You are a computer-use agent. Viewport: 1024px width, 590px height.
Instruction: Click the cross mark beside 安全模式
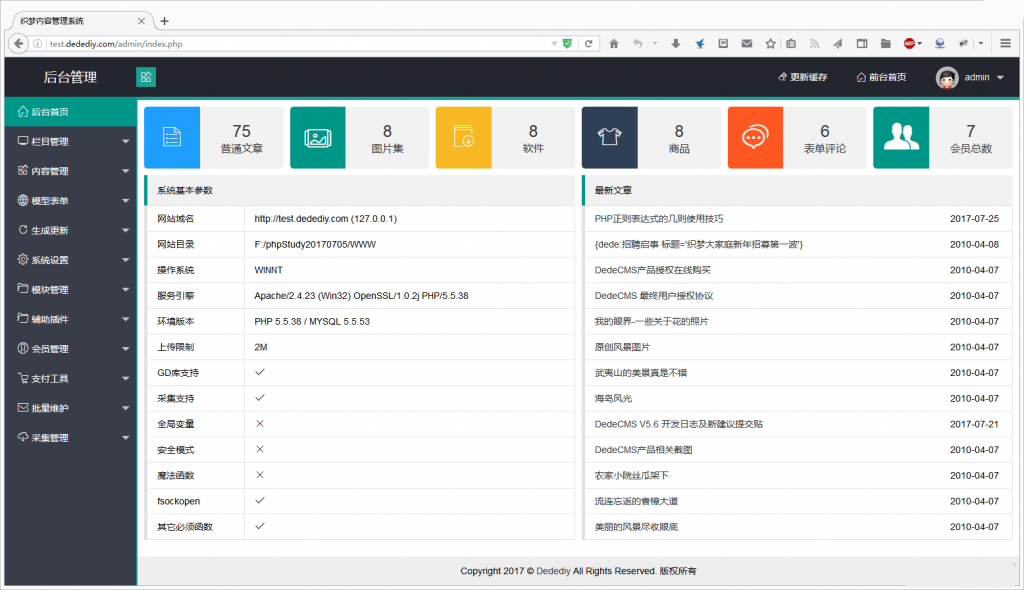click(258, 449)
